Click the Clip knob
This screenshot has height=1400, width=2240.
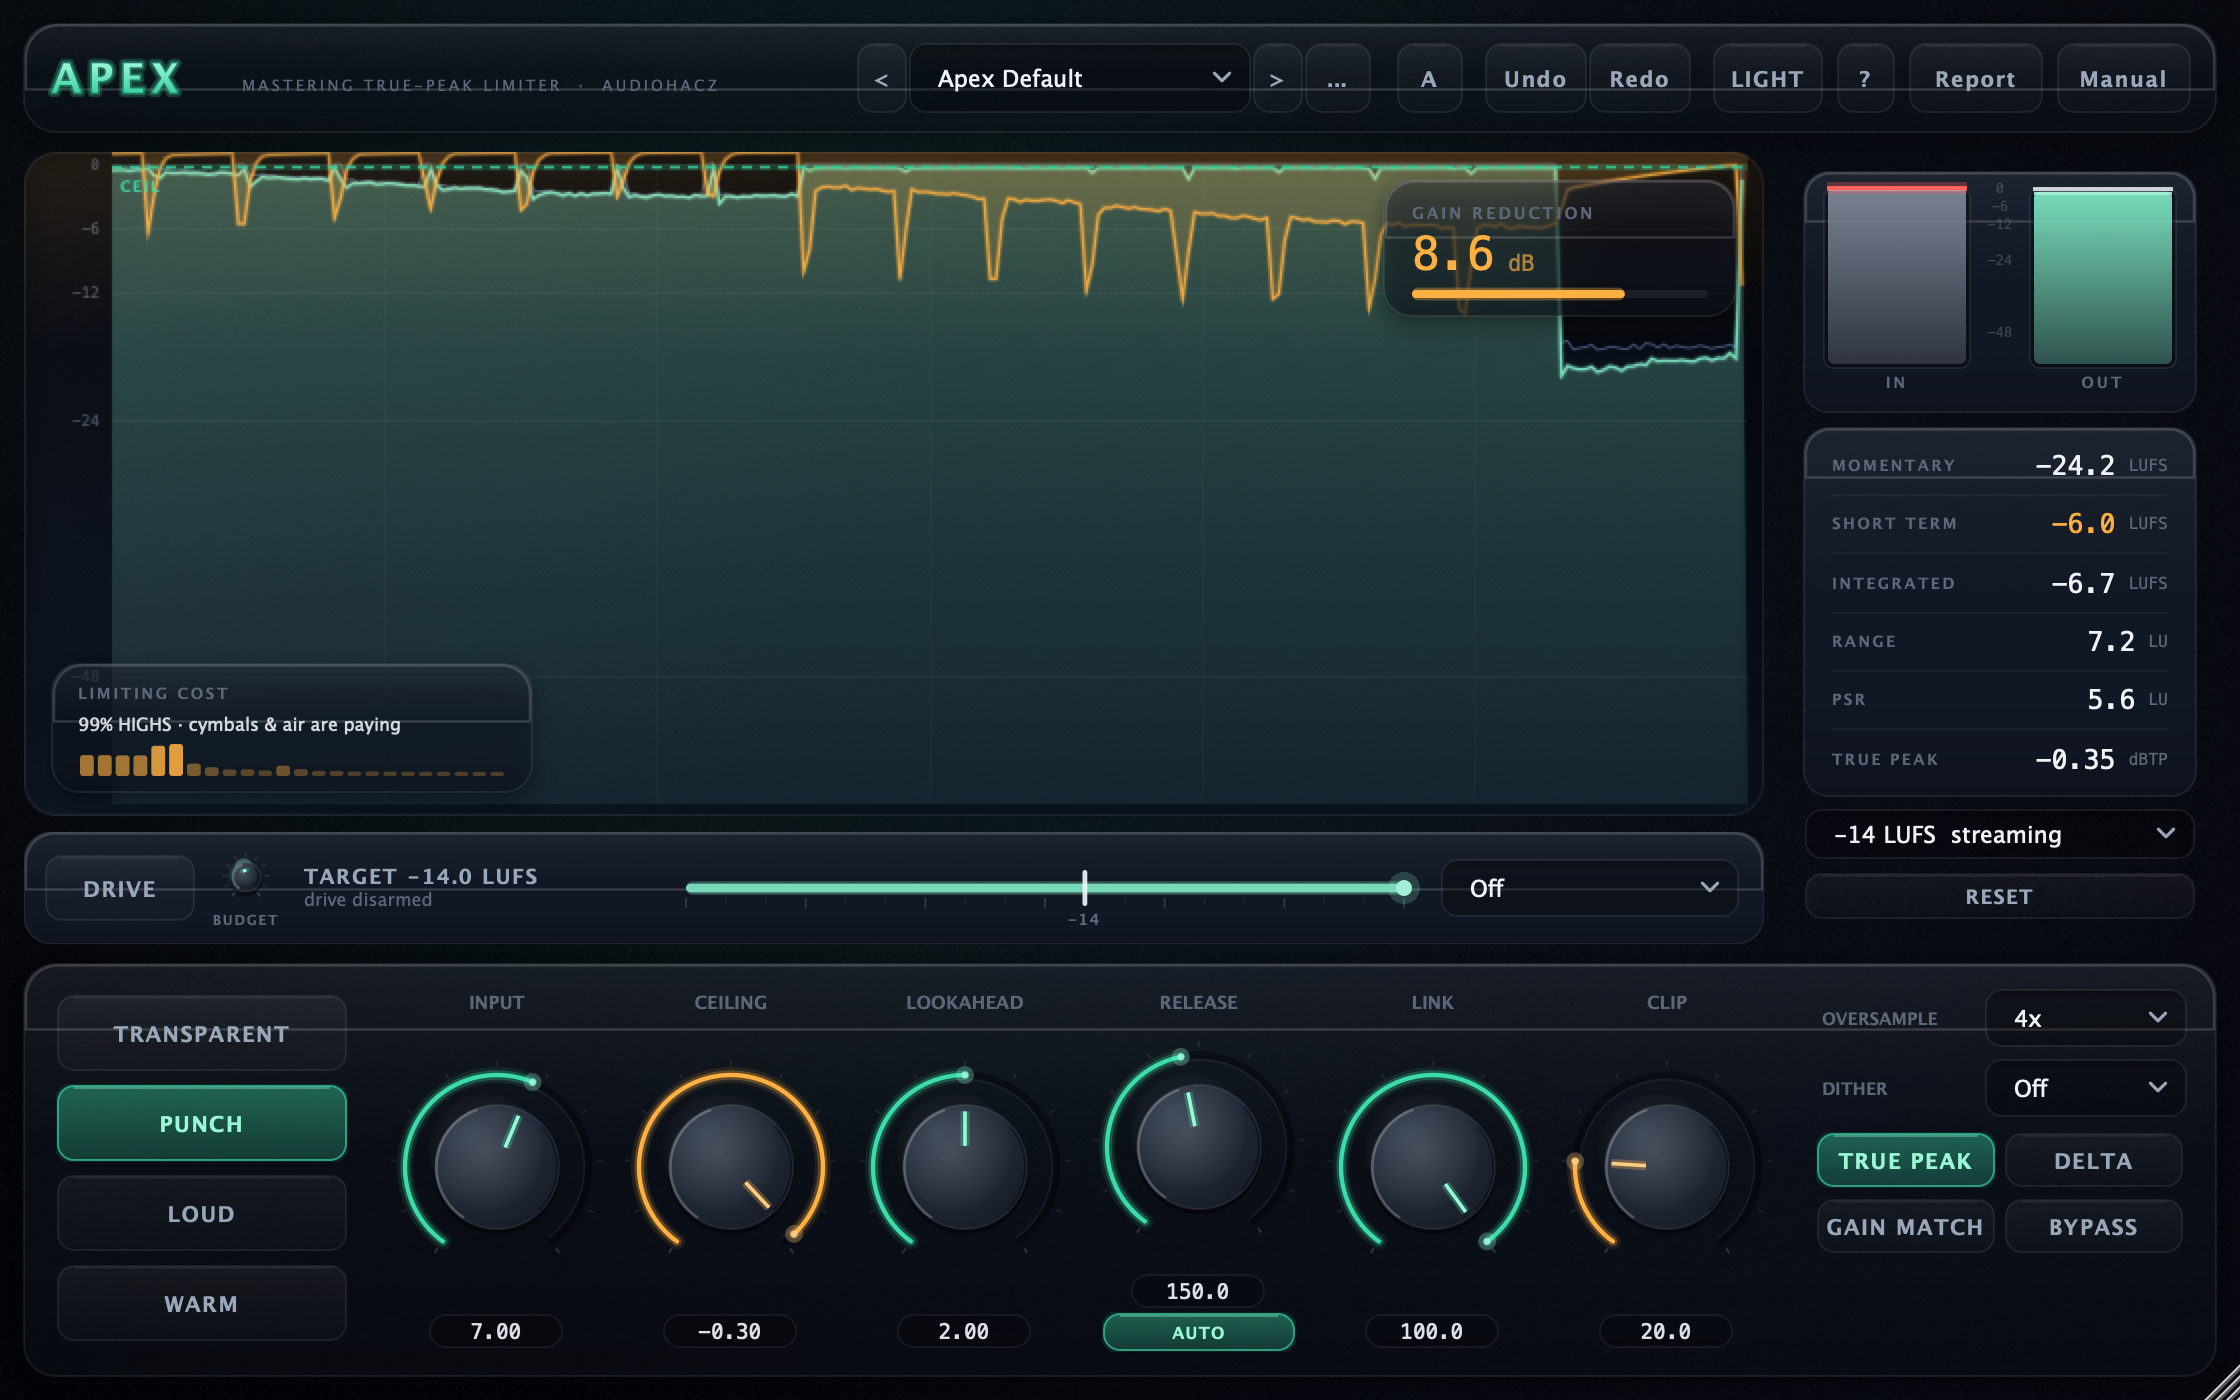pos(1667,1166)
